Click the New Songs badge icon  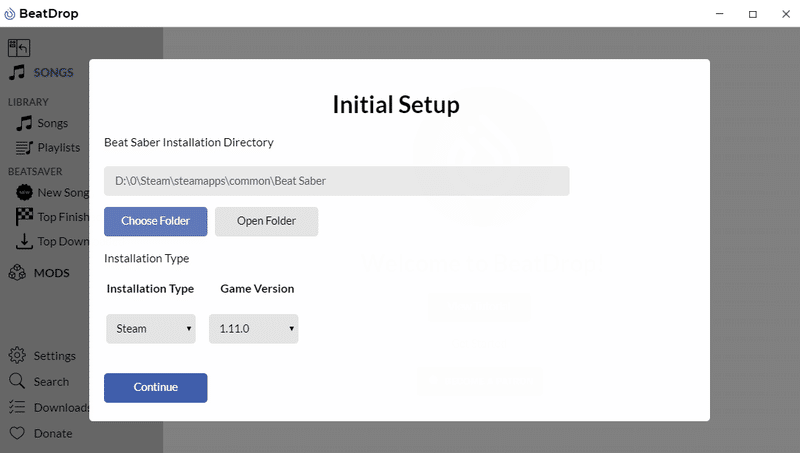pos(24,192)
